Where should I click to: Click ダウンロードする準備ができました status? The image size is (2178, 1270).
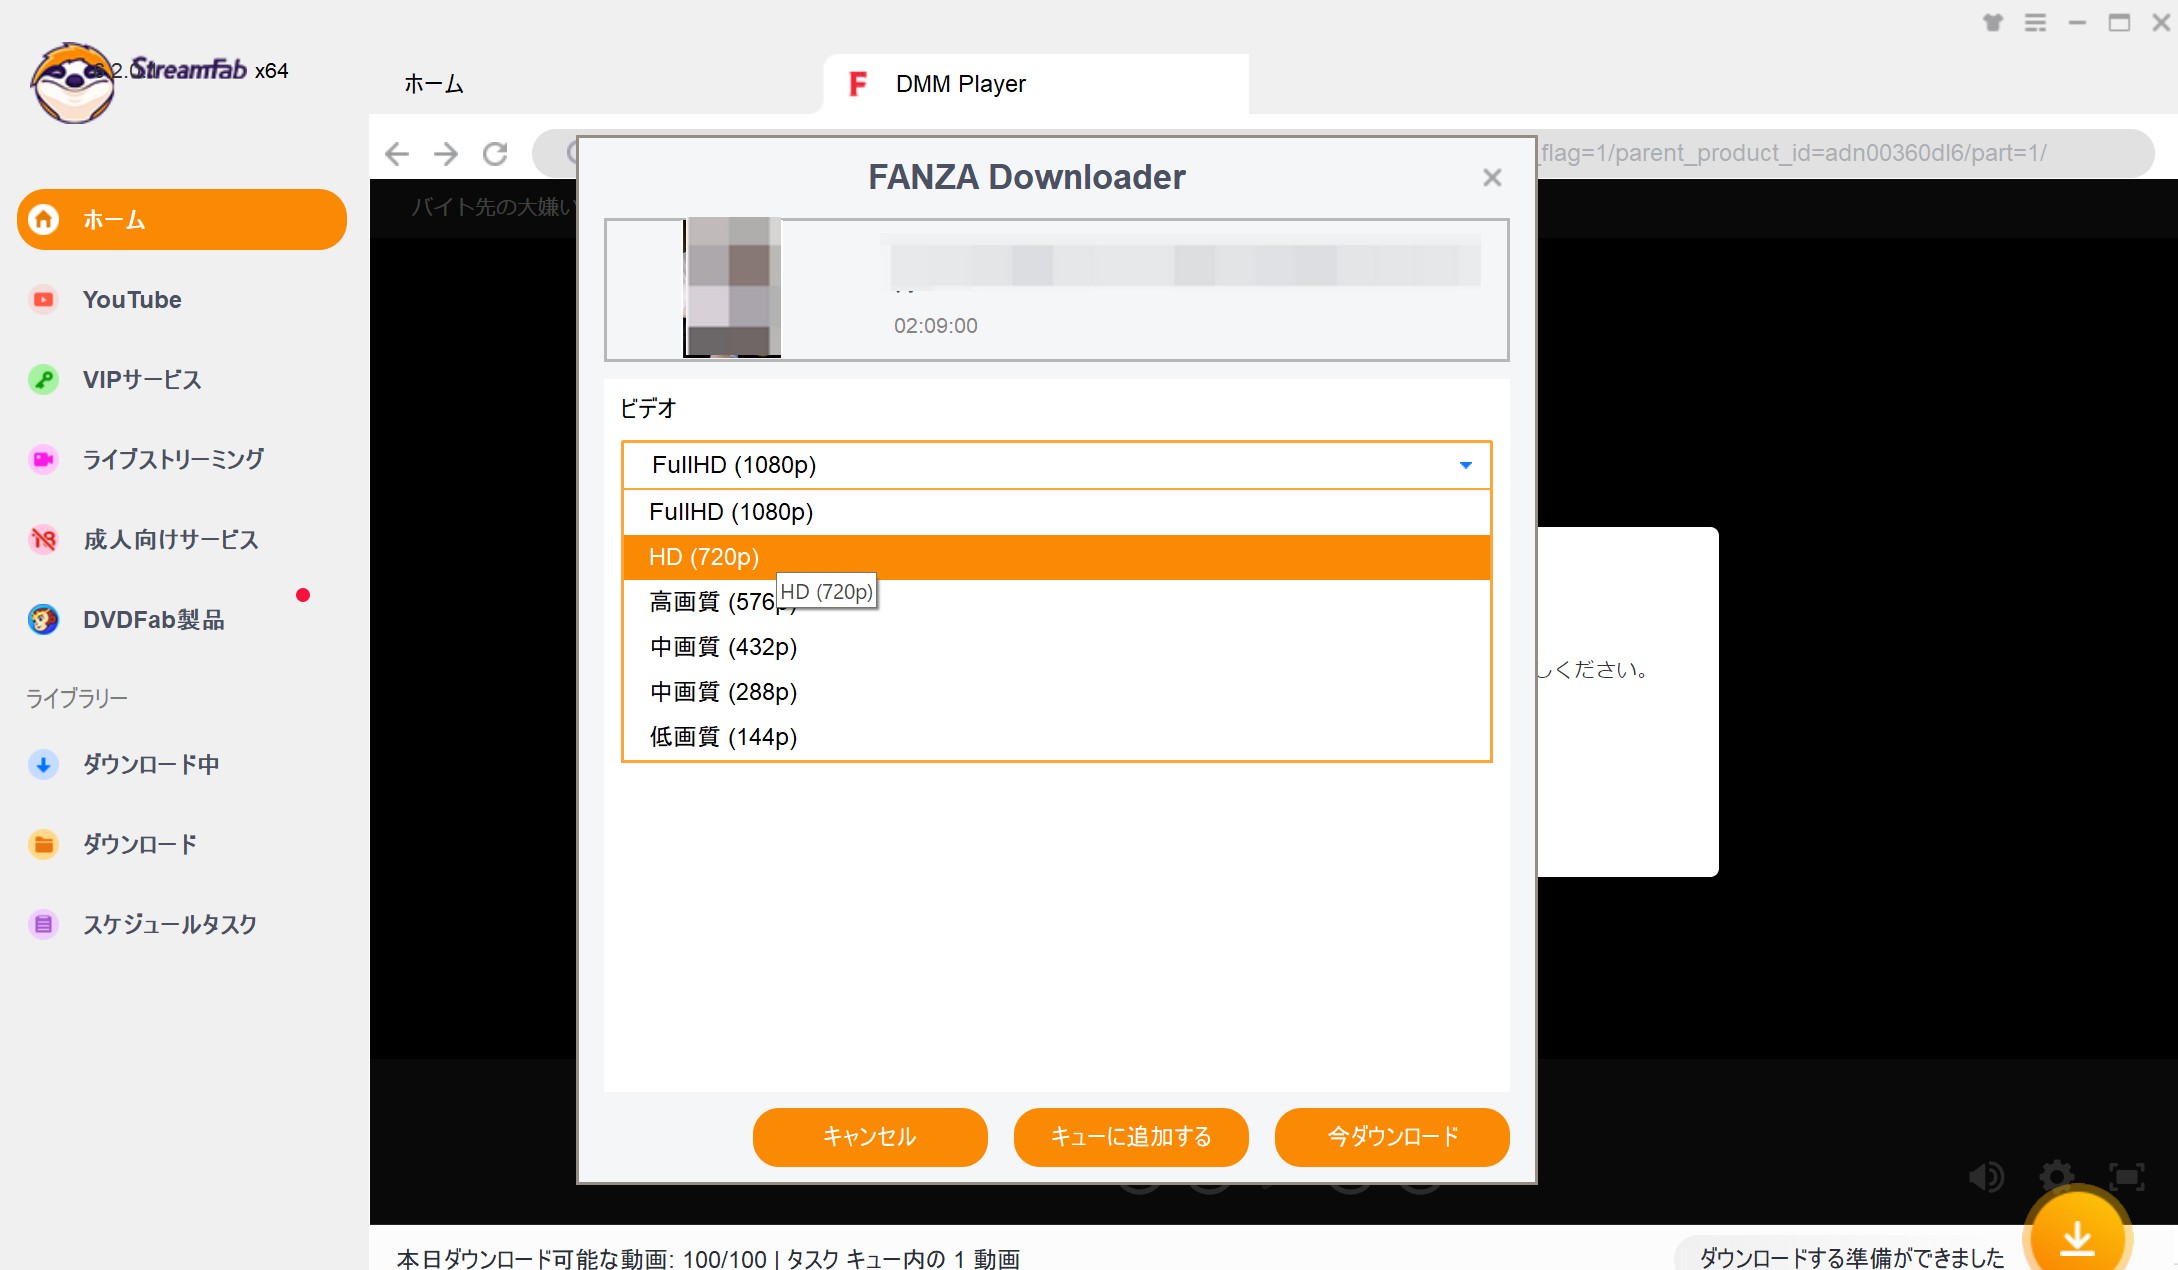[1852, 1258]
